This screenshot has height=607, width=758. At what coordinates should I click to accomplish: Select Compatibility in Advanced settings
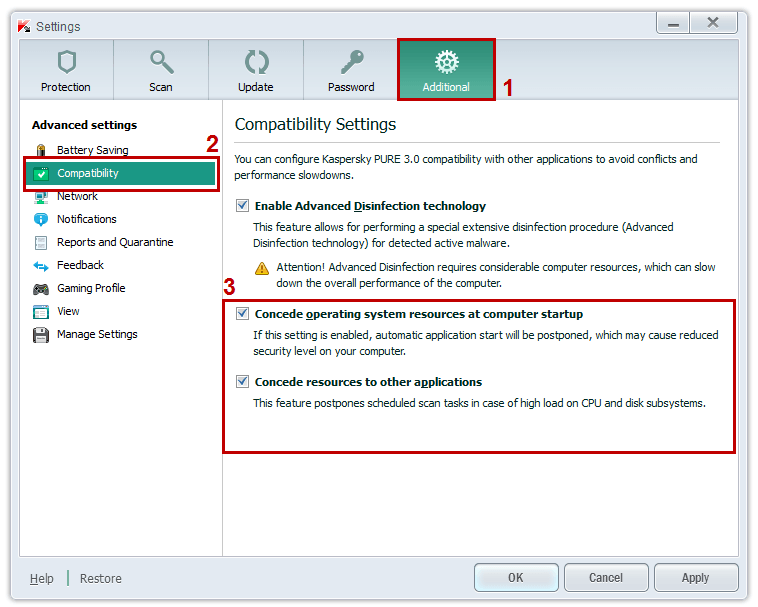[121, 173]
